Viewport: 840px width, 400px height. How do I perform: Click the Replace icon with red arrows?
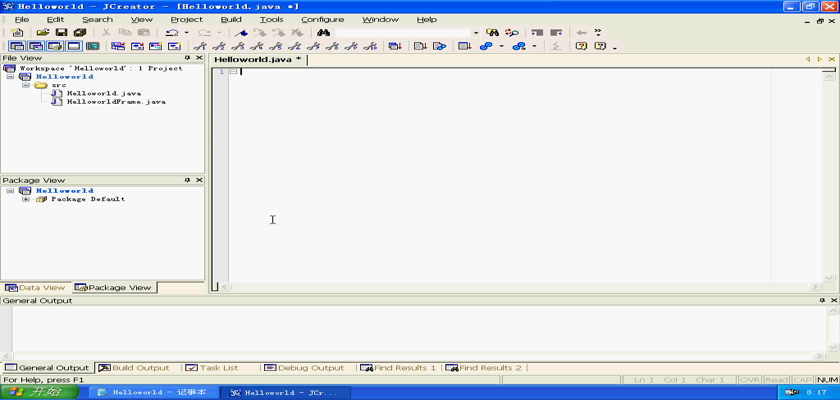point(512,33)
